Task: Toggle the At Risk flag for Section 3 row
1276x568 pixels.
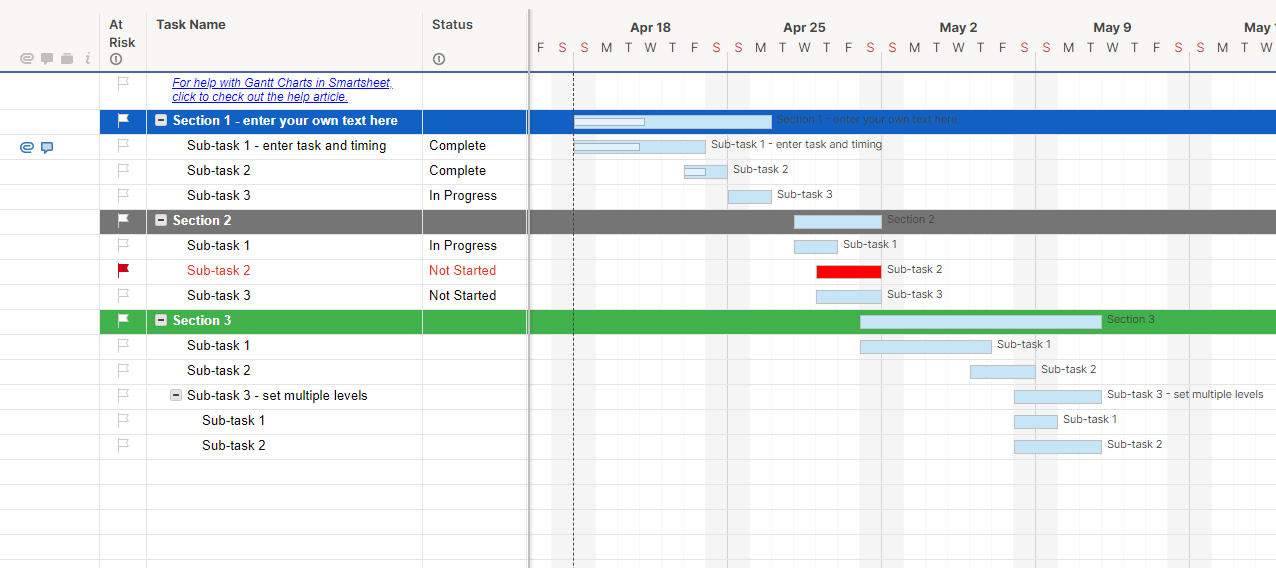Action: (123, 320)
